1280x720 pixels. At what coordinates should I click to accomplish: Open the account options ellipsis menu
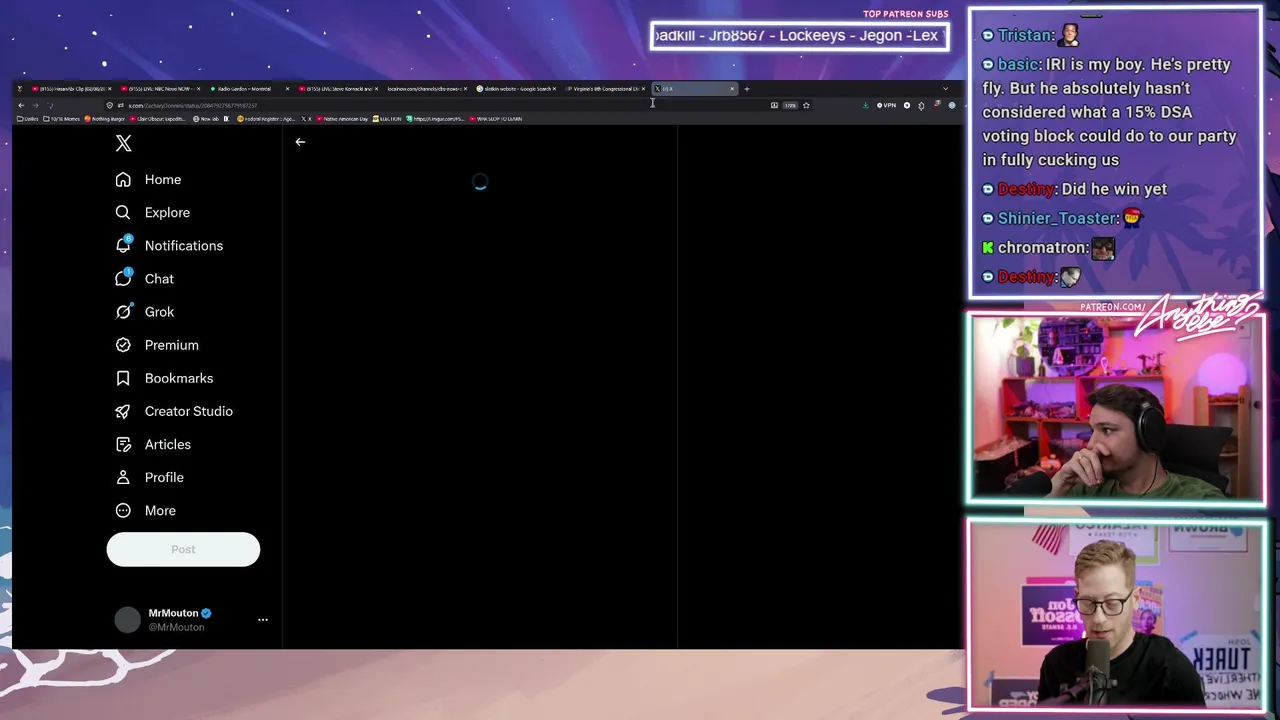tap(263, 620)
